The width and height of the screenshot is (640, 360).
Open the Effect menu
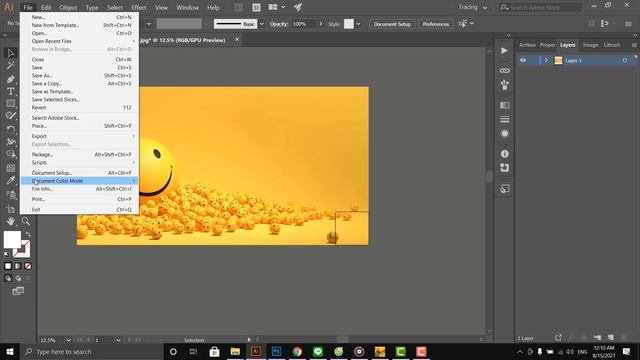click(139, 7)
